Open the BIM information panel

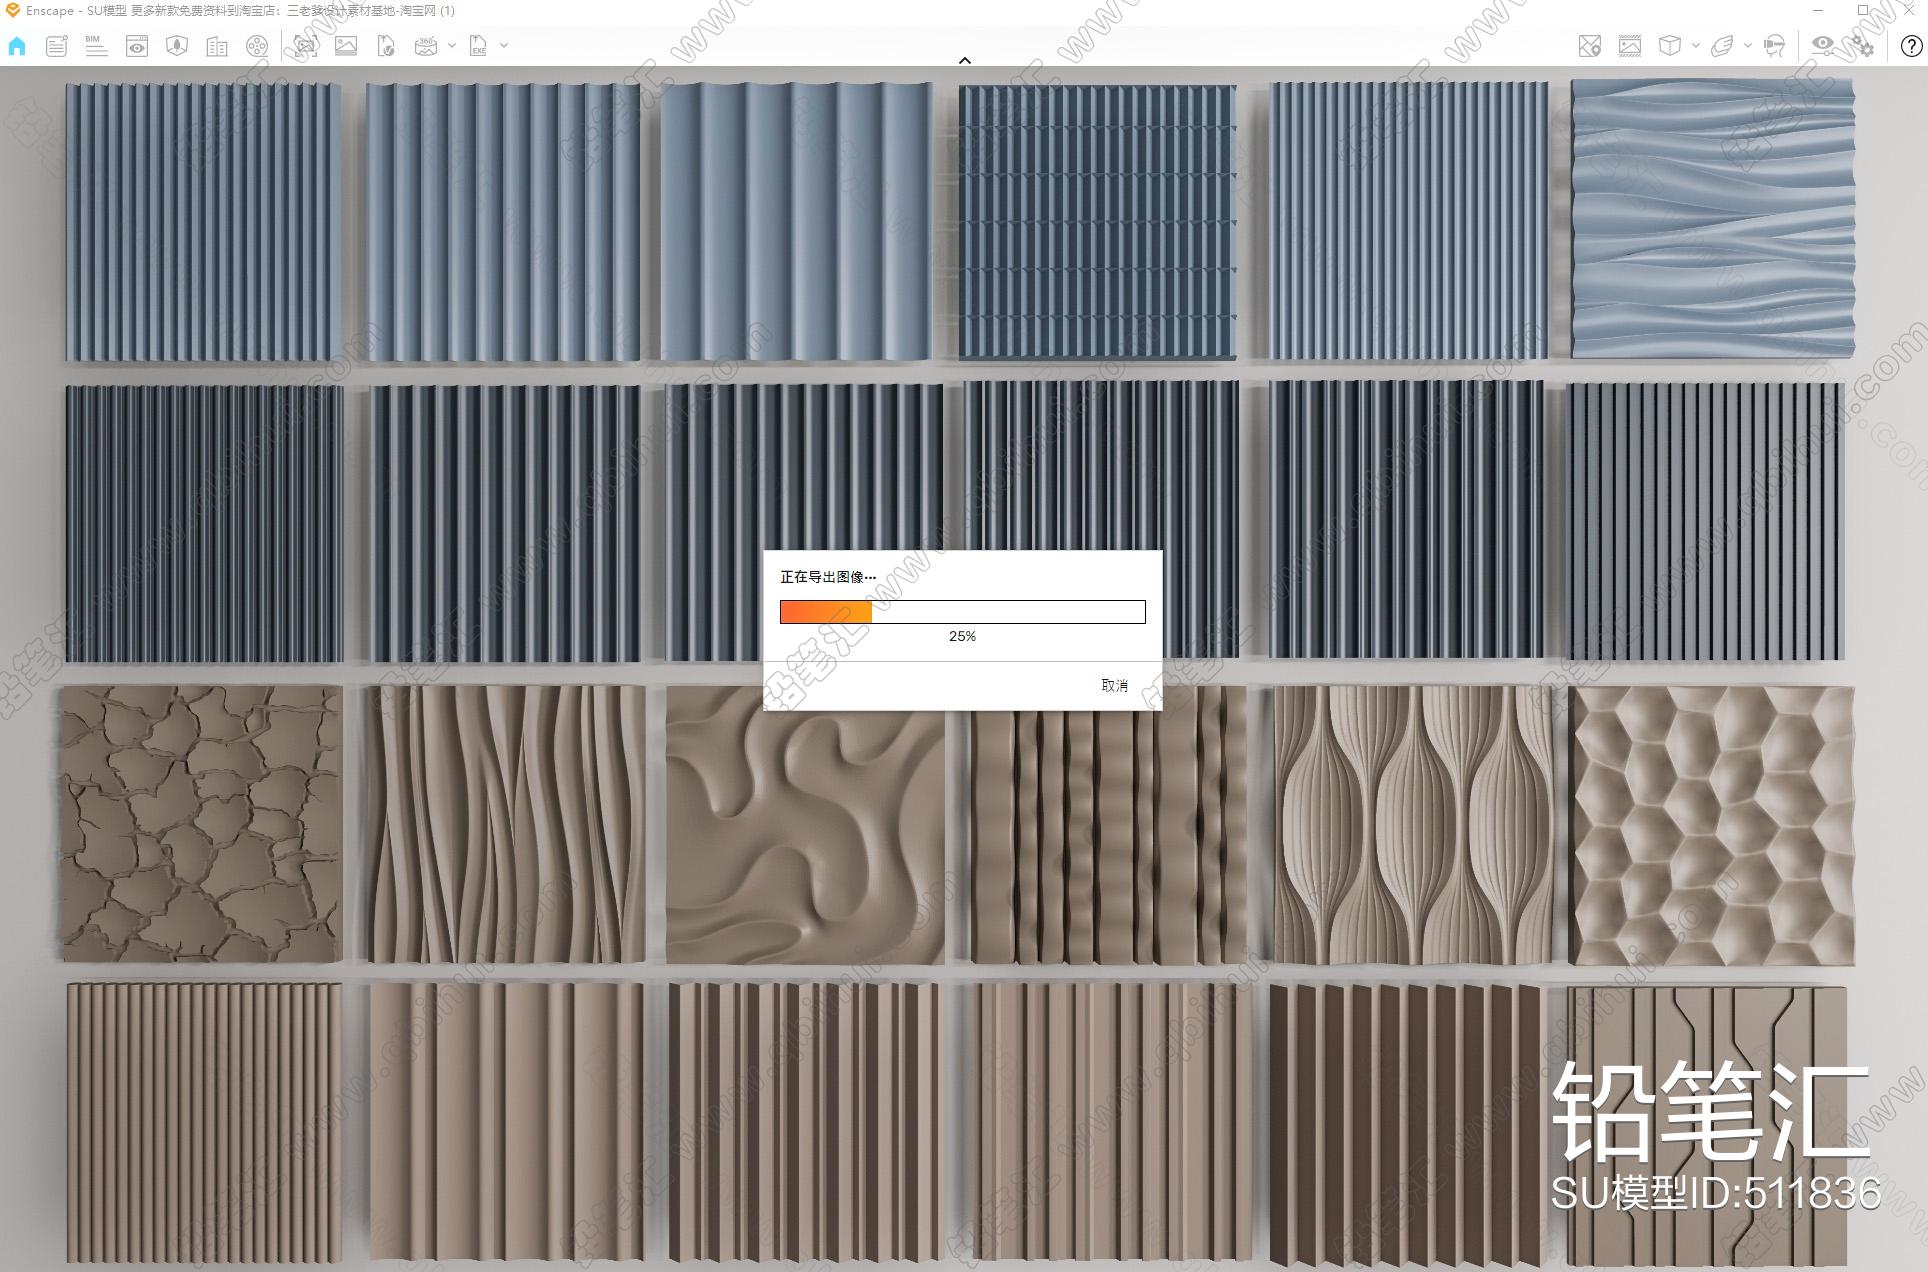96,46
